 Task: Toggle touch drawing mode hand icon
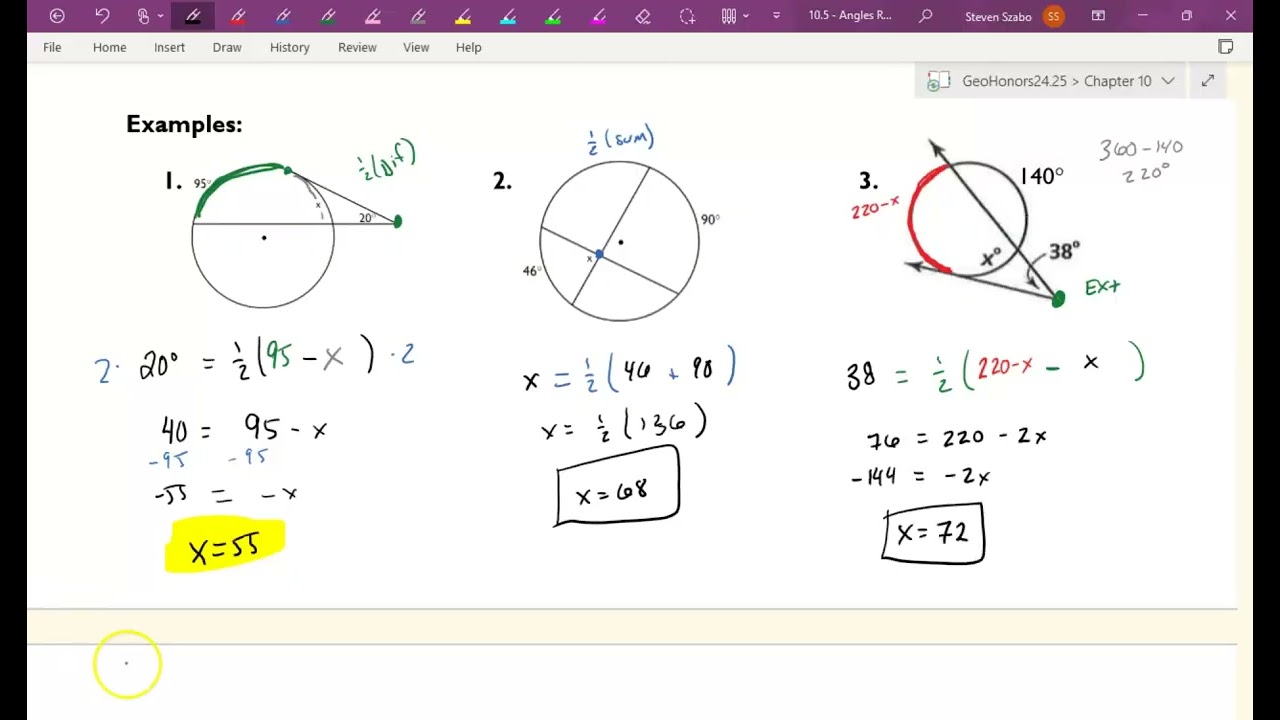(144, 16)
